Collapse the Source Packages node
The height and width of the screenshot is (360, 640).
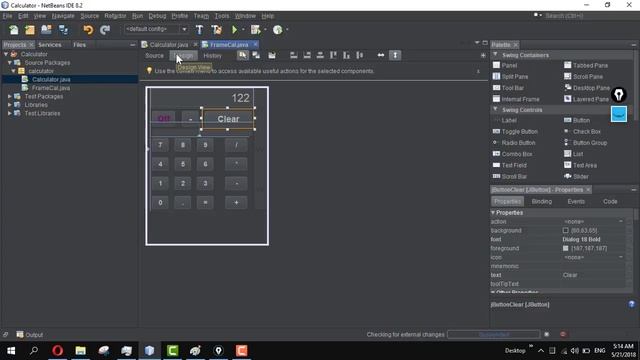point(10,63)
